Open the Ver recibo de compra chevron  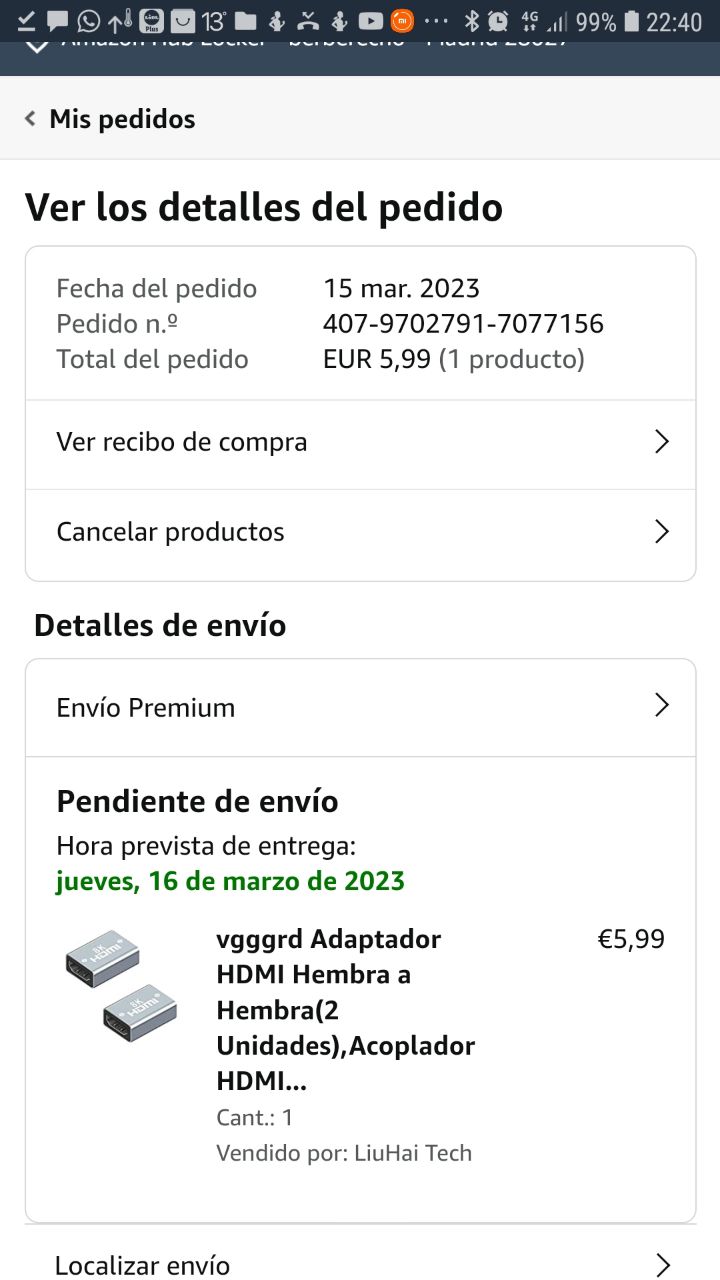(660, 442)
